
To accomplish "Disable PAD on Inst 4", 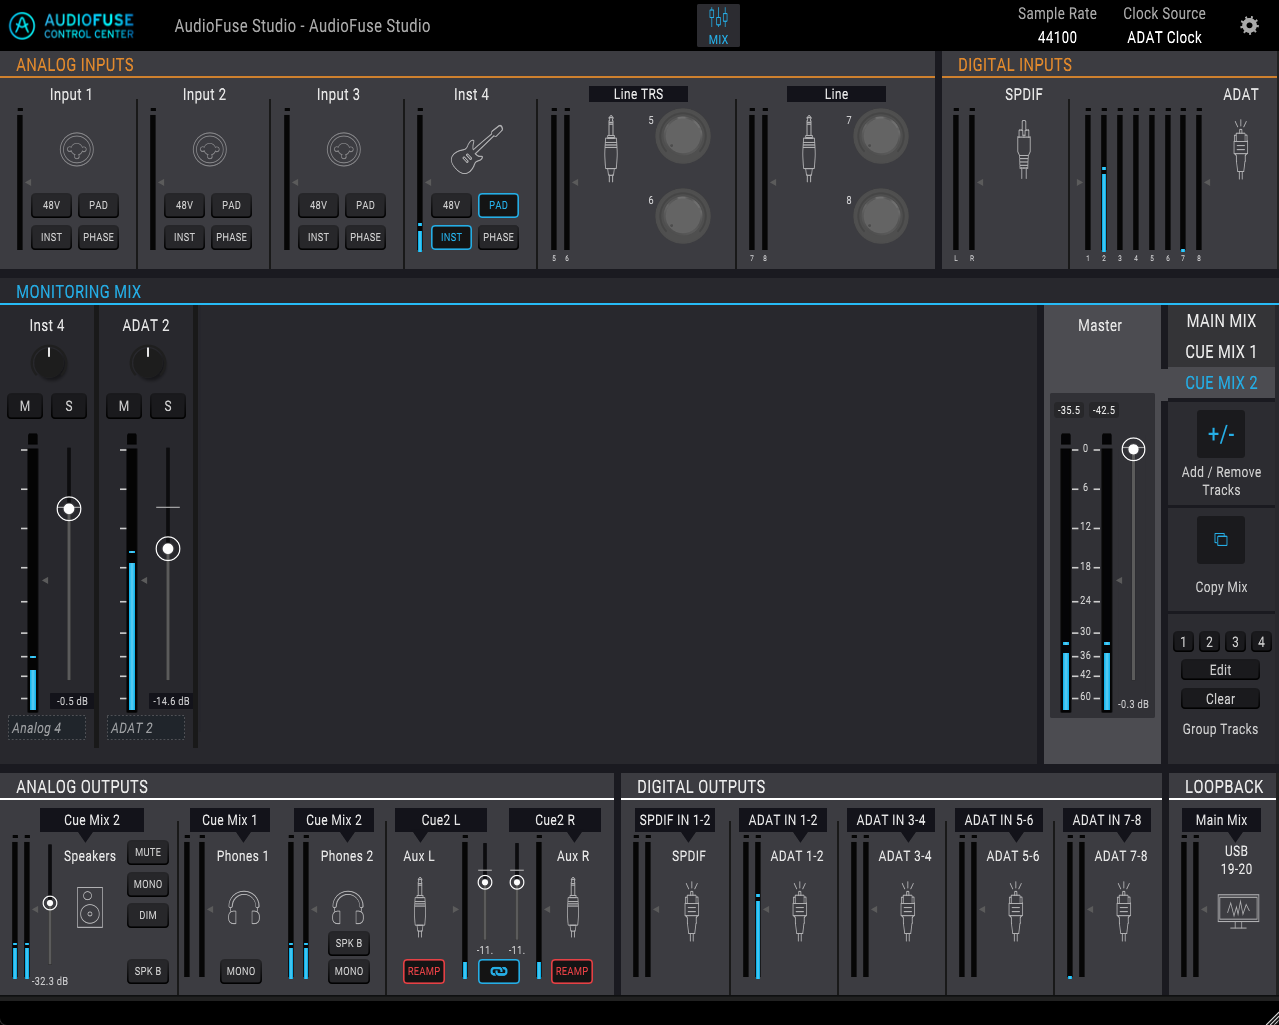I will [x=498, y=205].
